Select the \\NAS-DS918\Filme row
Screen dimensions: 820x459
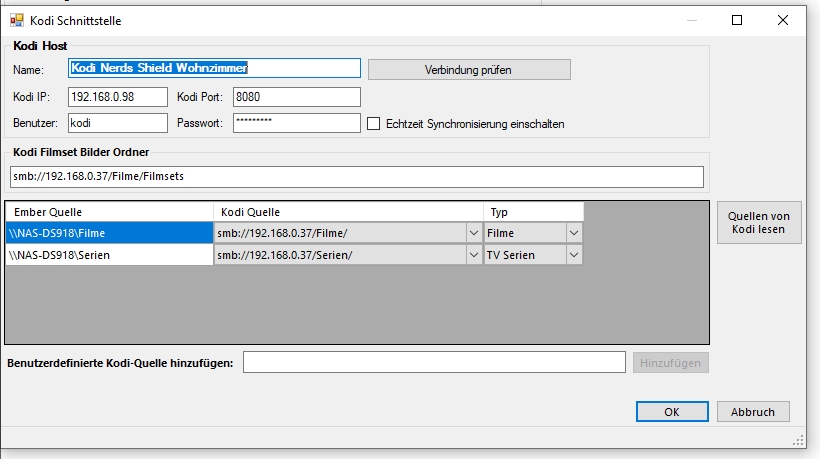[109, 233]
